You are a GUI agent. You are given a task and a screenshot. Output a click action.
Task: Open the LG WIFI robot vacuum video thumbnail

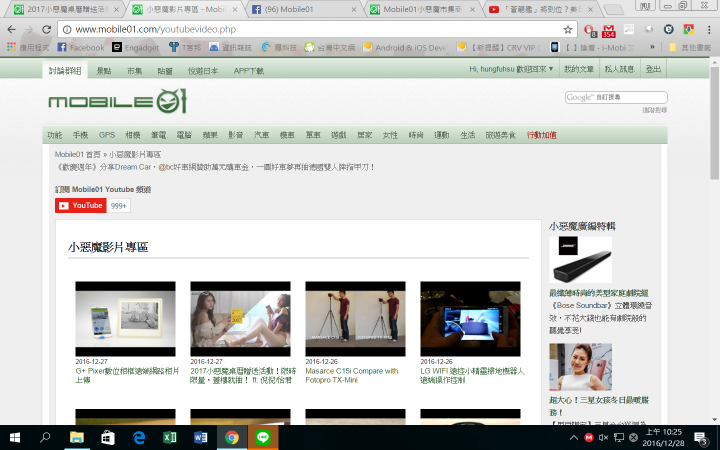[x=470, y=319]
